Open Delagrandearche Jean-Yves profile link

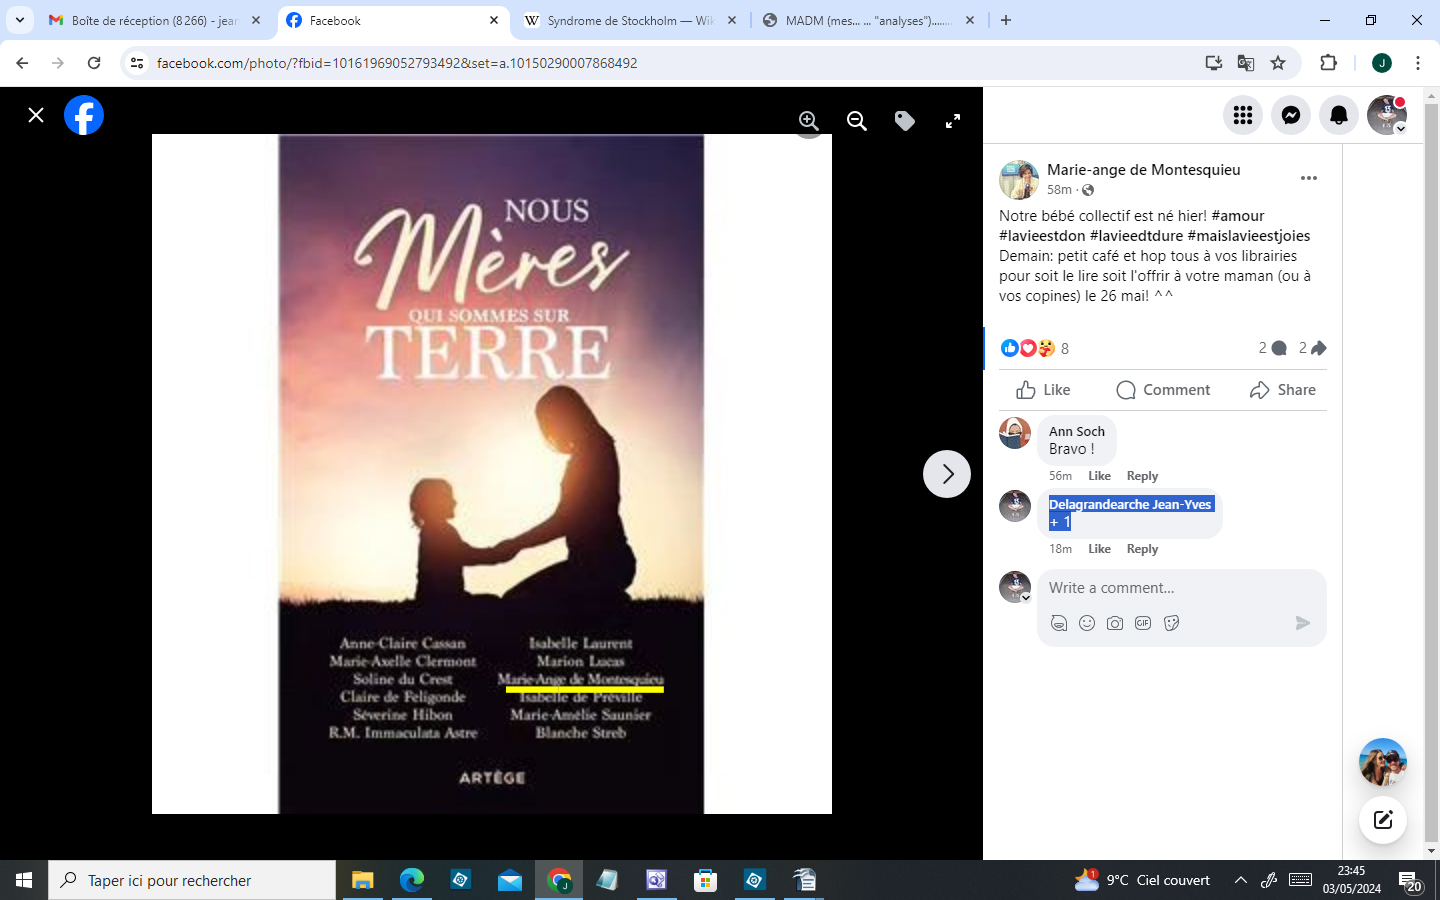pos(1130,504)
